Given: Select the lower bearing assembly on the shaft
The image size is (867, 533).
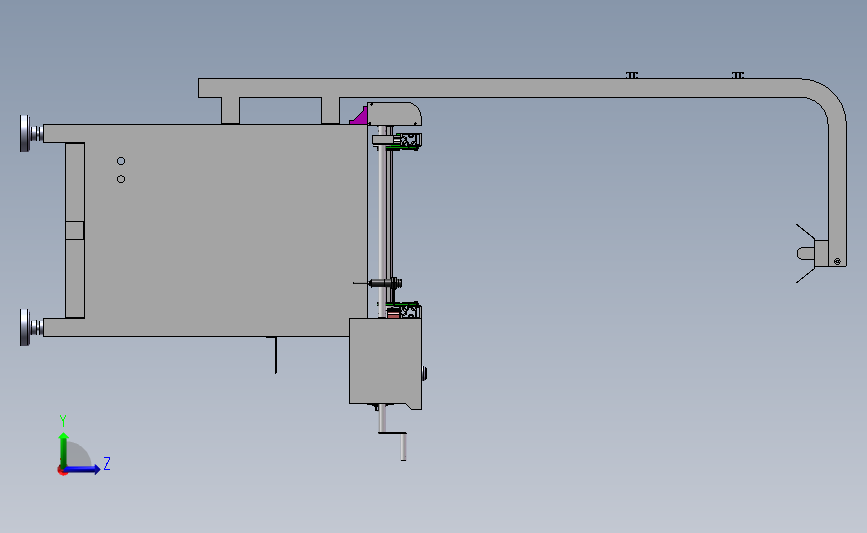Looking at the screenshot, I should [403, 311].
